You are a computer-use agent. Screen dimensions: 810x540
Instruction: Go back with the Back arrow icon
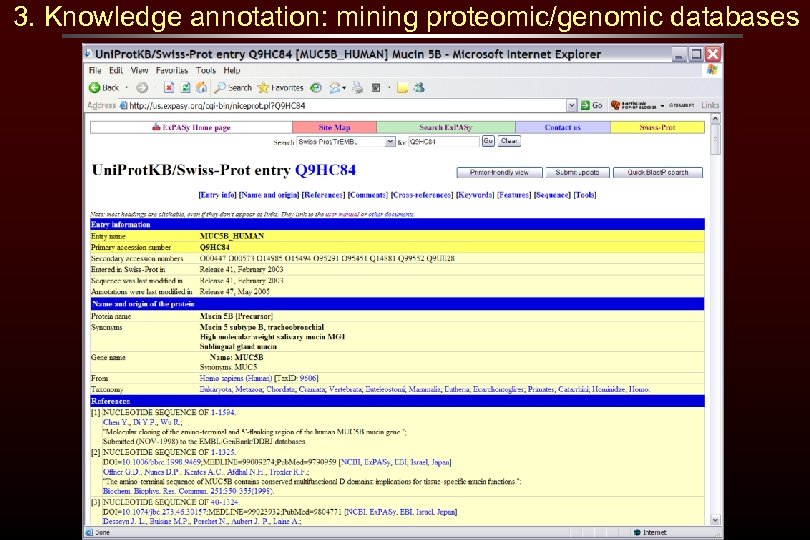point(95,88)
